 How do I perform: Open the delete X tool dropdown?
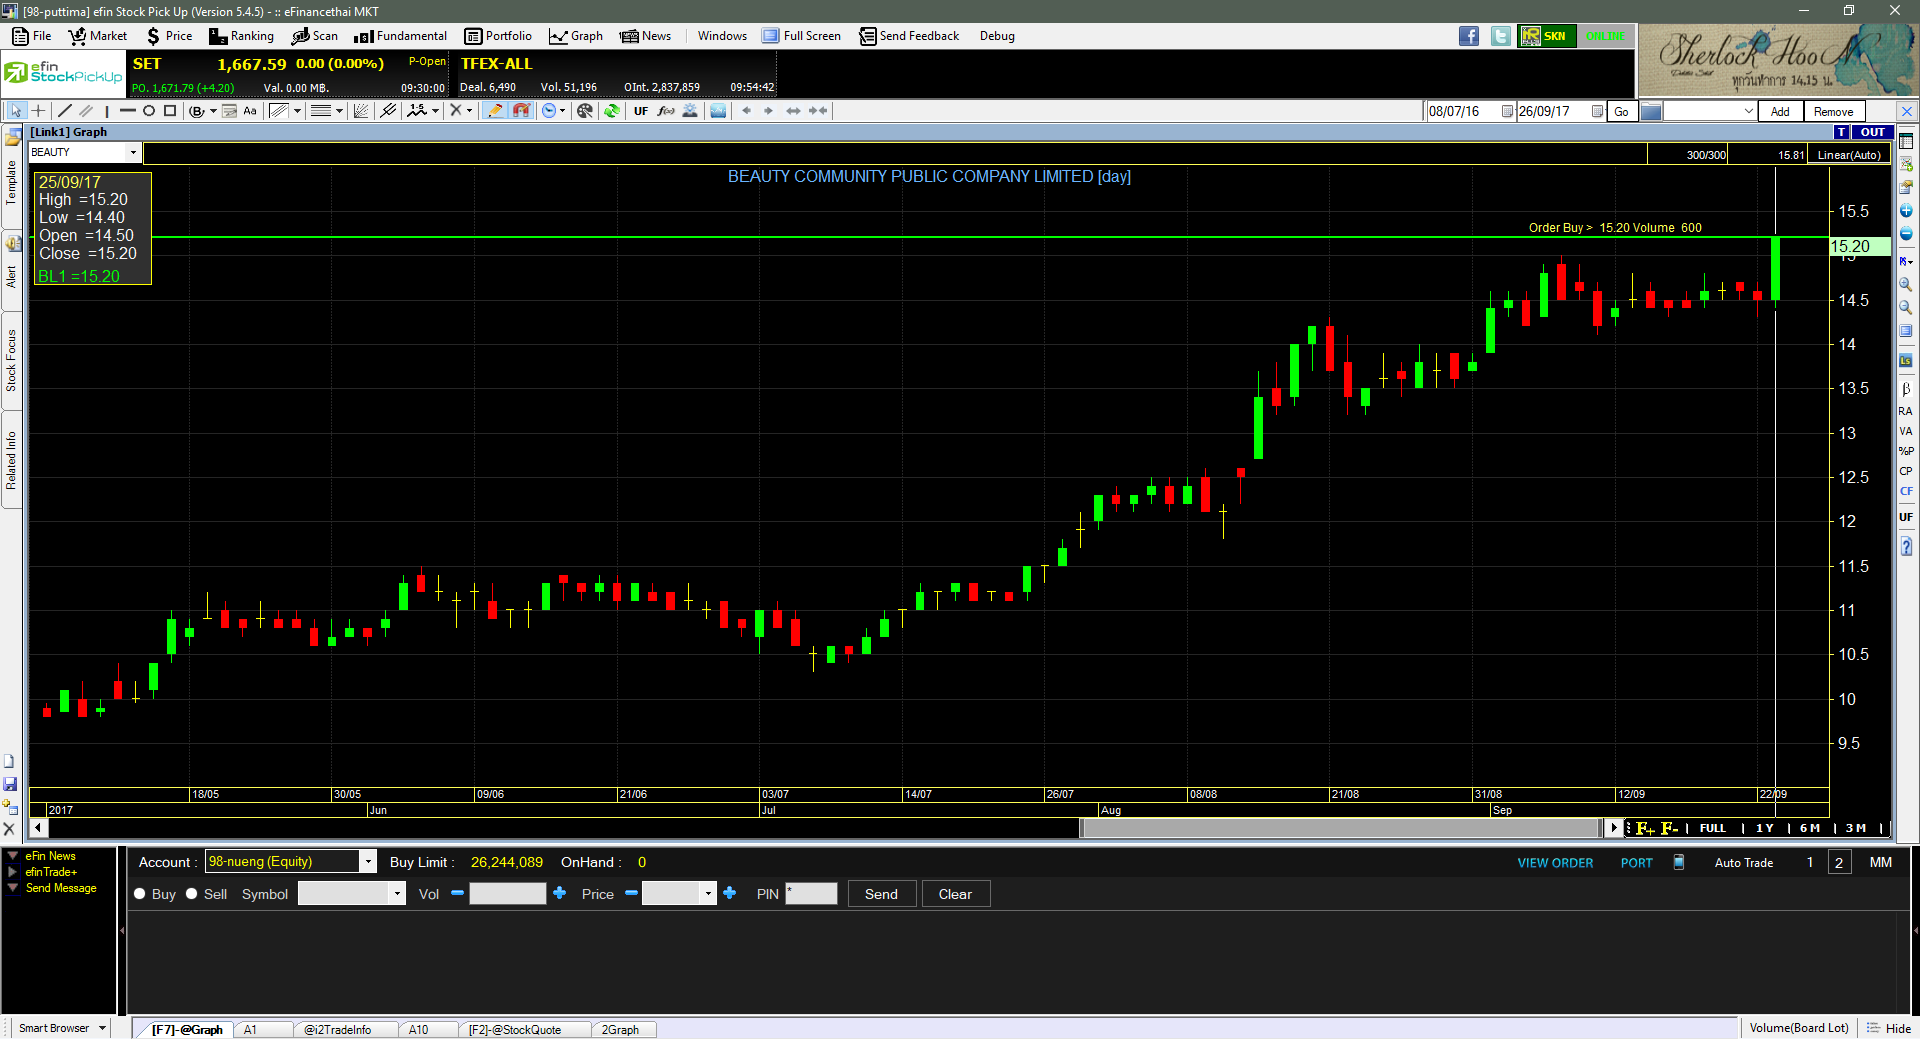tap(470, 111)
